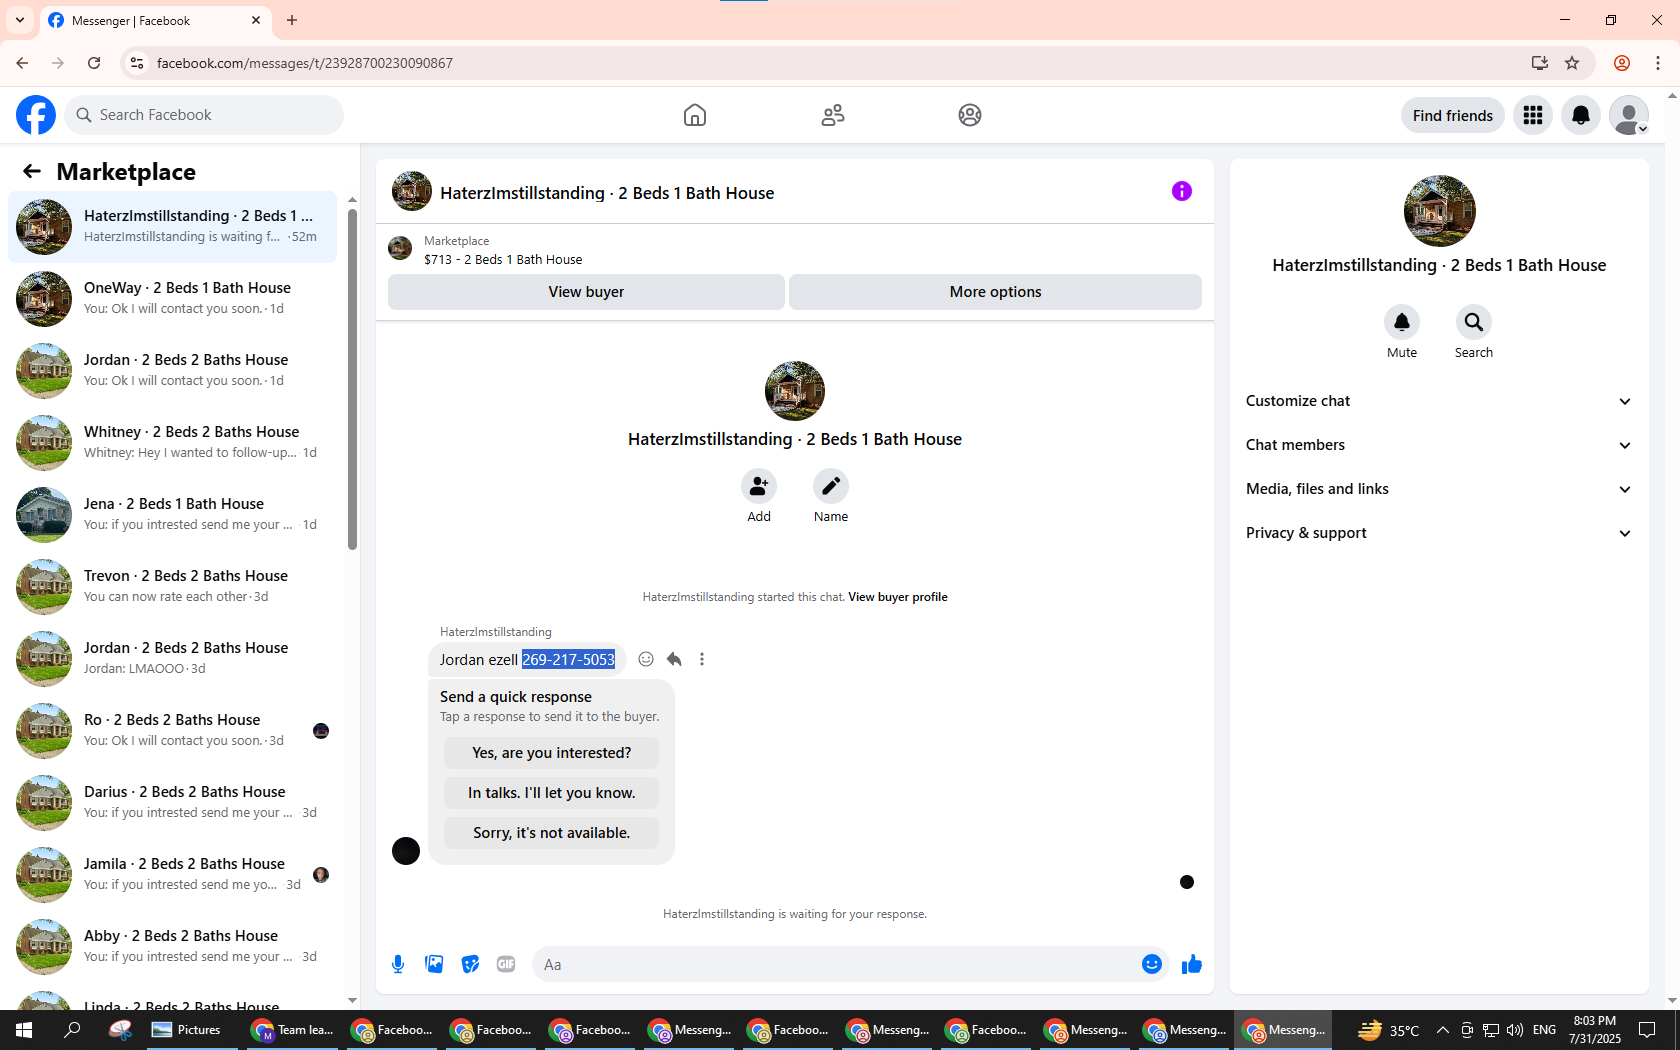Reload the page
The width and height of the screenshot is (1680, 1050).
(94, 63)
